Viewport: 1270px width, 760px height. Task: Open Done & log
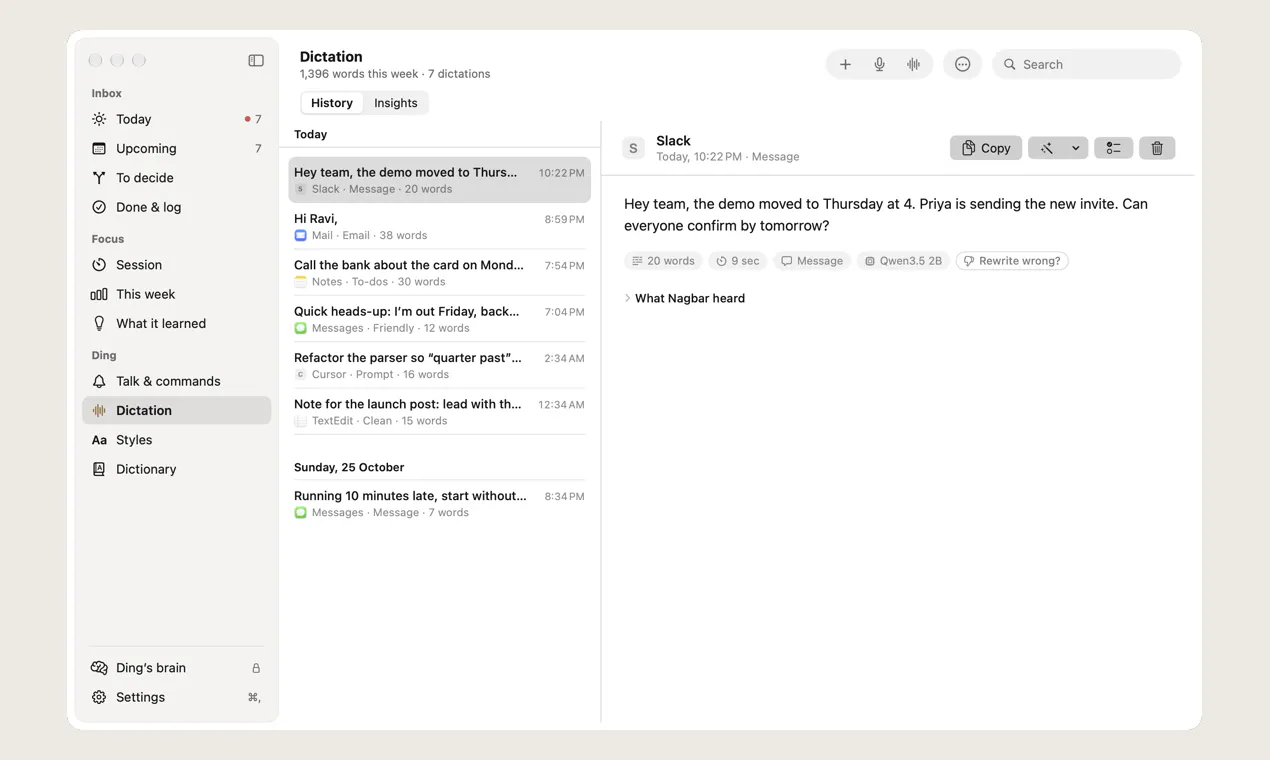point(177,207)
